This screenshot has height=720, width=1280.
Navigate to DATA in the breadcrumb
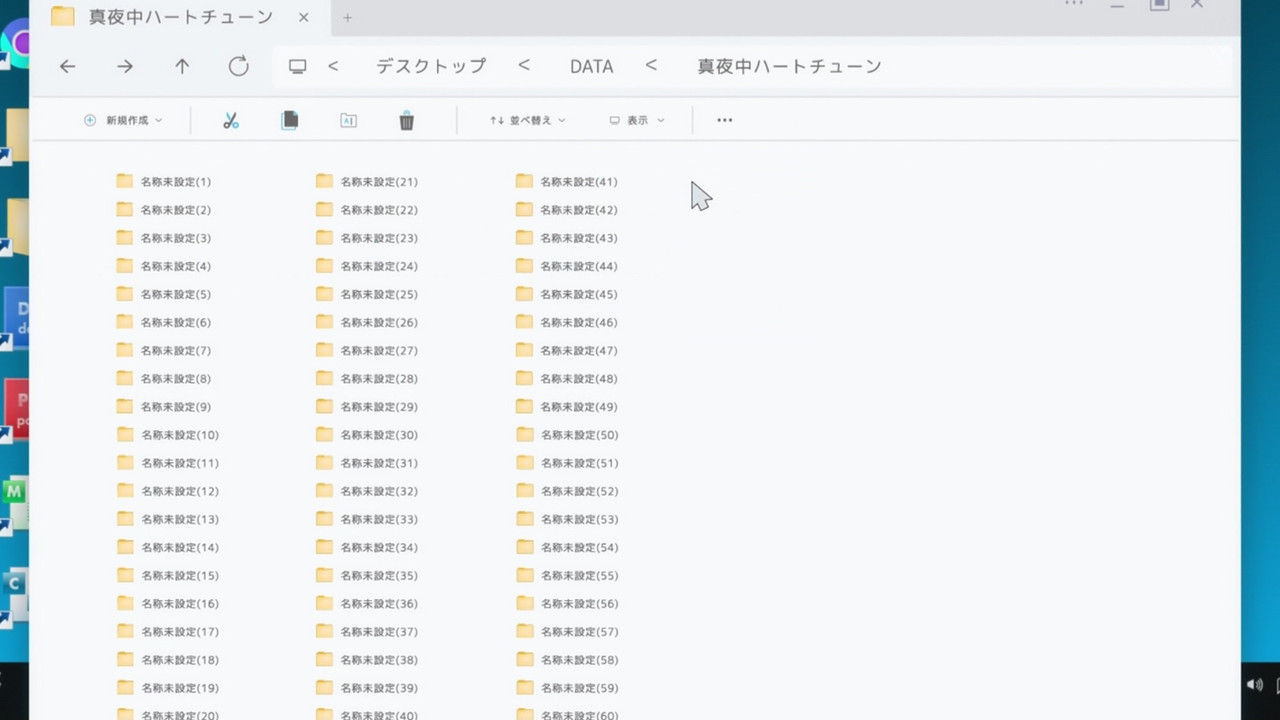click(x=591, y=67)
